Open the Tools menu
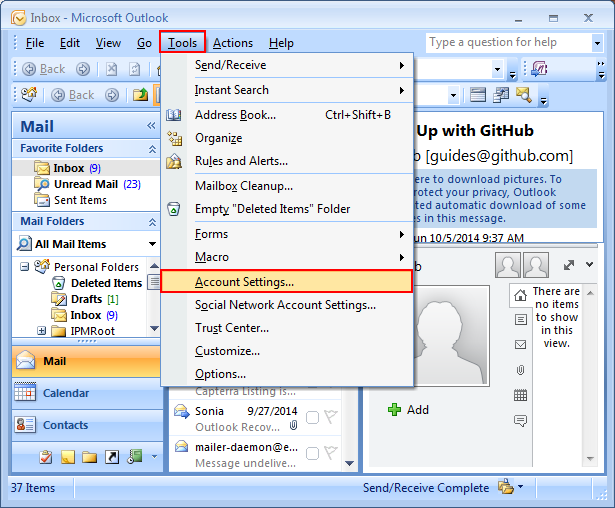The image size is (615, 508). click(x=182, y=42)
